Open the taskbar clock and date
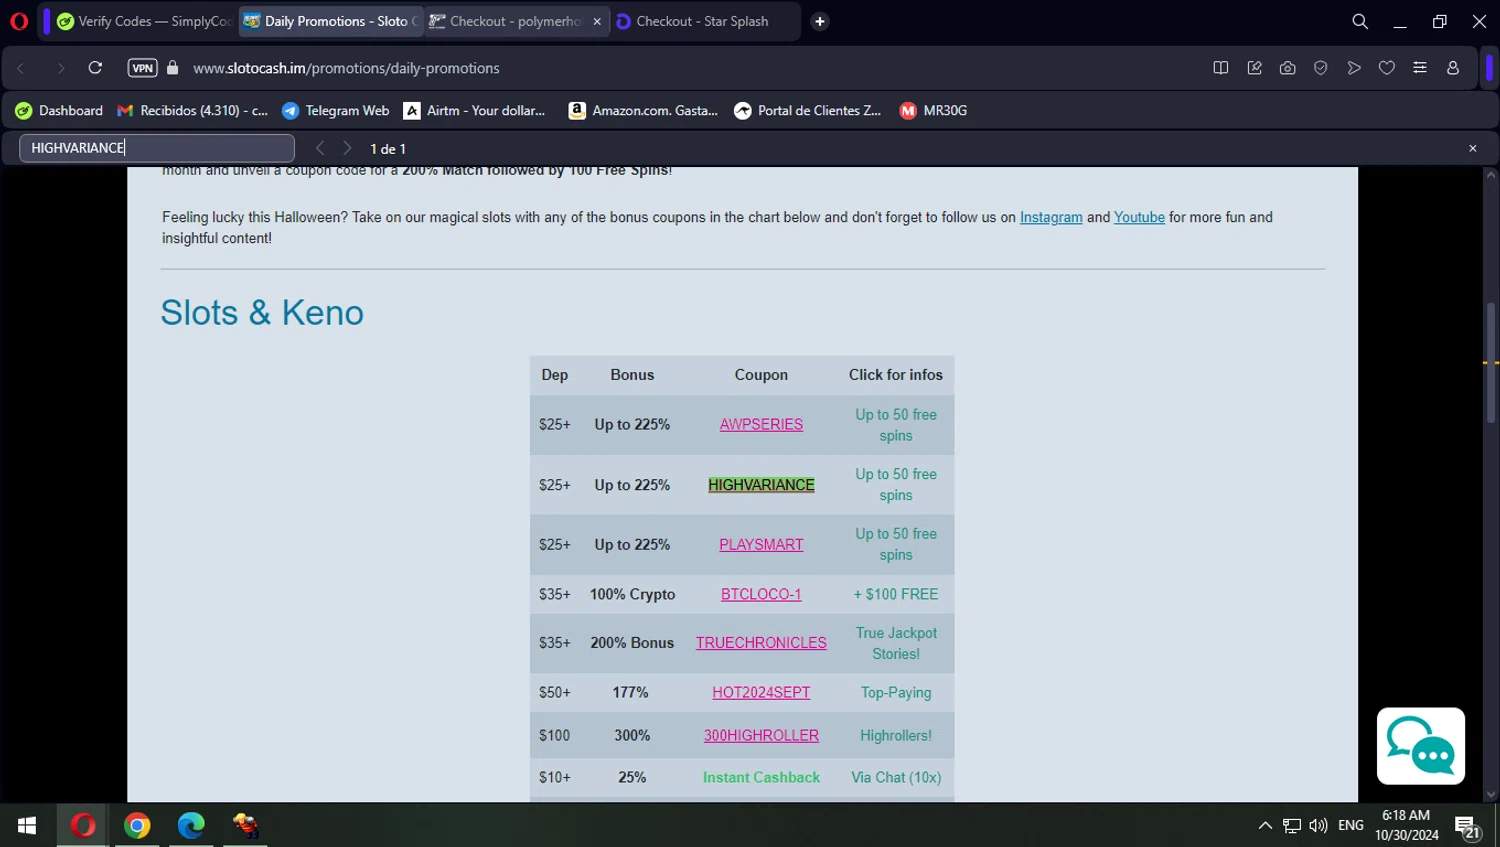Image resolution: width=1500 pixels, height=847 pixels. [x=1406, y=825]
